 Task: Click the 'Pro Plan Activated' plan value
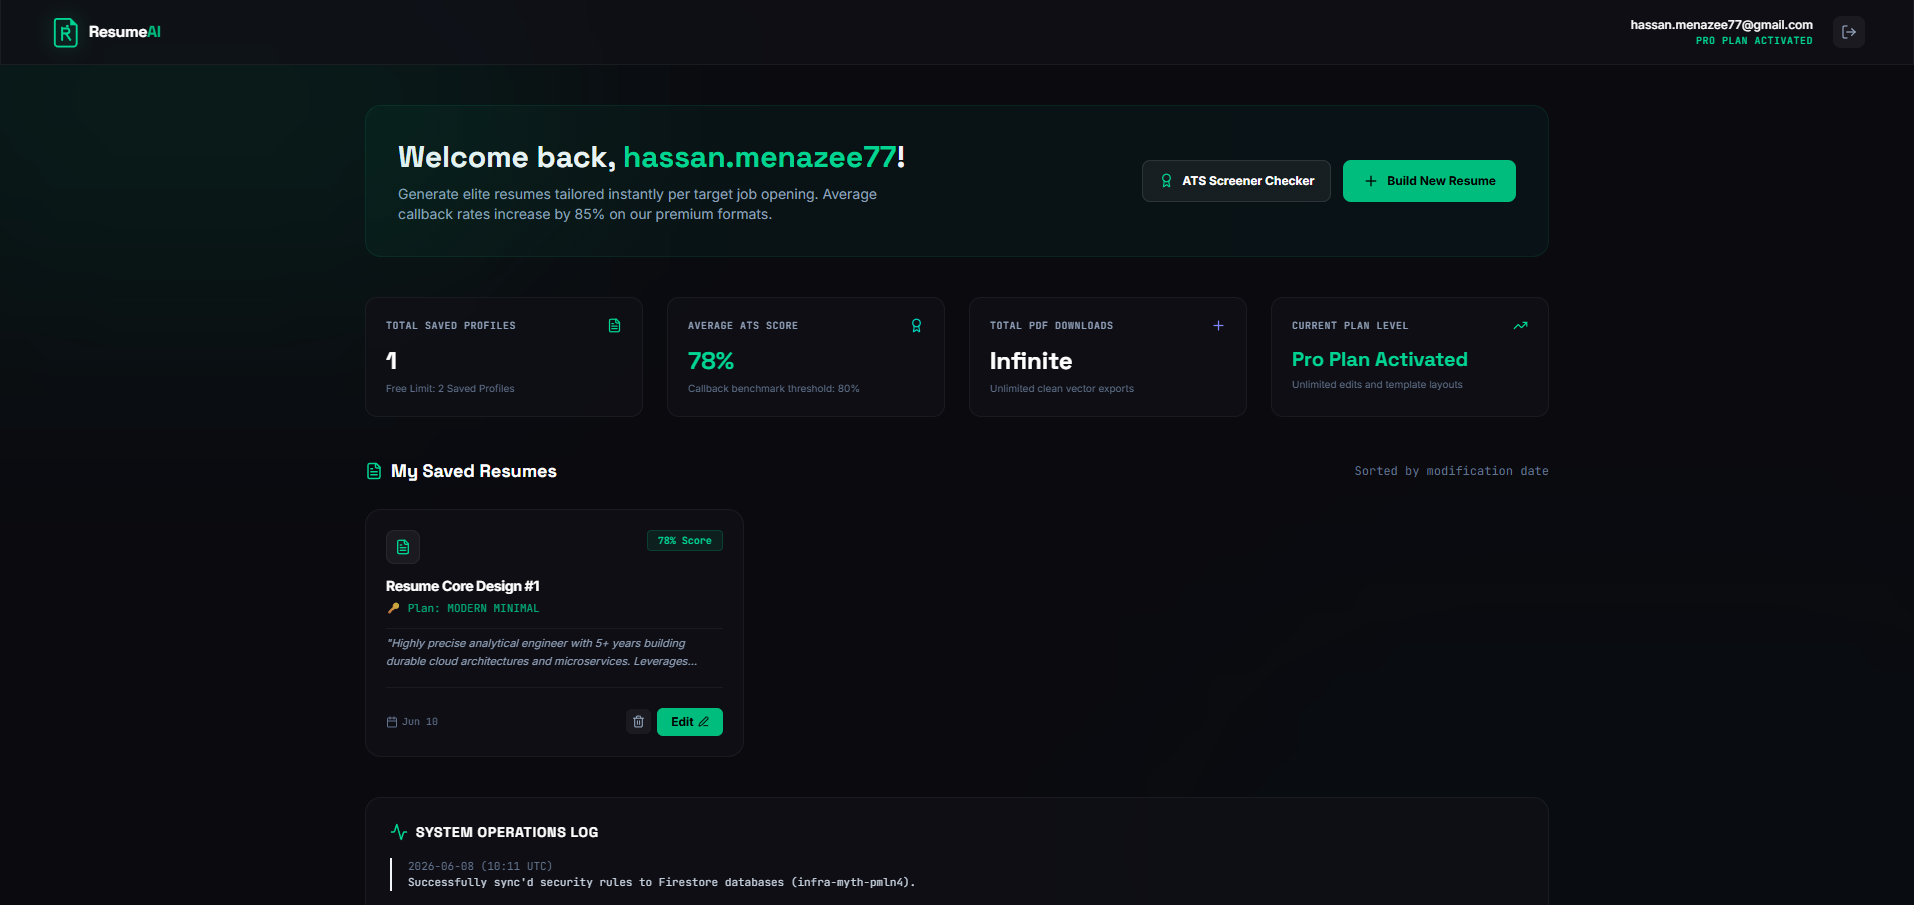pyautogui.click(x=1380, y=359)
